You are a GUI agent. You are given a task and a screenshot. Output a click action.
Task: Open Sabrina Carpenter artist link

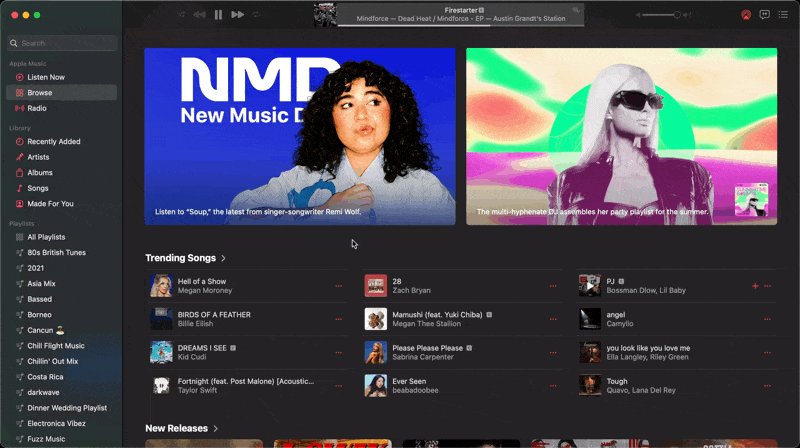(x=422, y=357)
